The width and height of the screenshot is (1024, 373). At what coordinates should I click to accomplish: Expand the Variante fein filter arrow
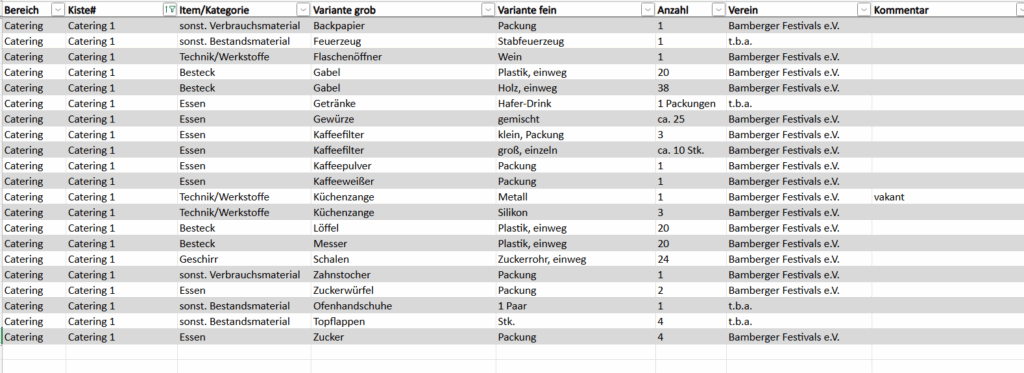tap(648, 10)
